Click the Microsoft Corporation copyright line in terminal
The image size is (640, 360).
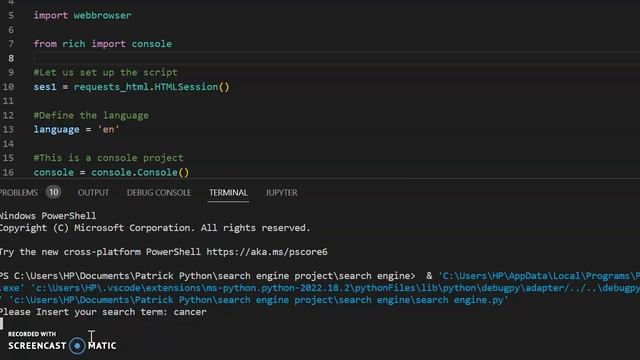[x=155, y=228]
